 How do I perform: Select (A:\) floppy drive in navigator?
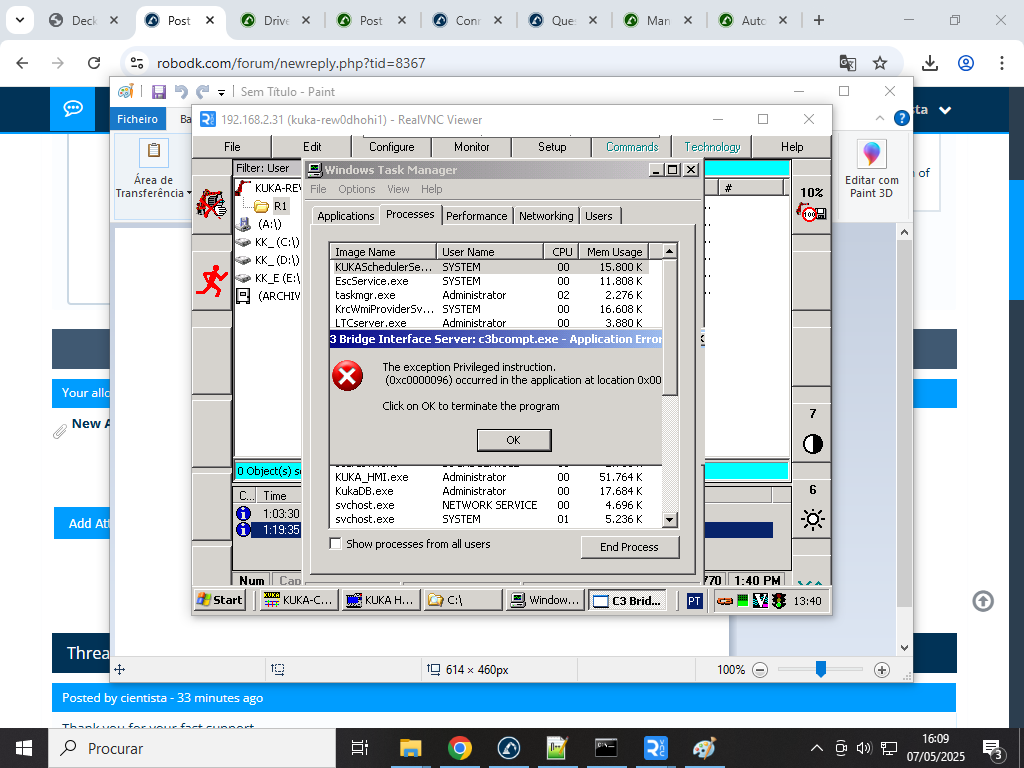click(x=260, y=224)
